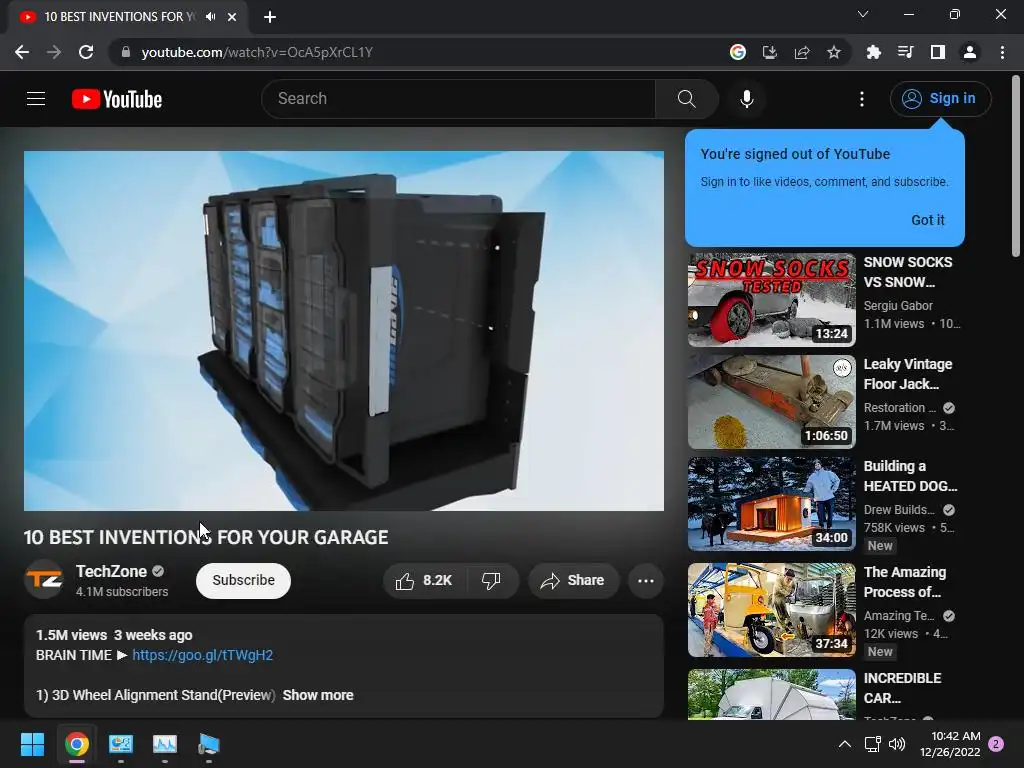Click in the YouTube Search field
The height and width of the screenshot is (768, 1024).
[458, 99]
